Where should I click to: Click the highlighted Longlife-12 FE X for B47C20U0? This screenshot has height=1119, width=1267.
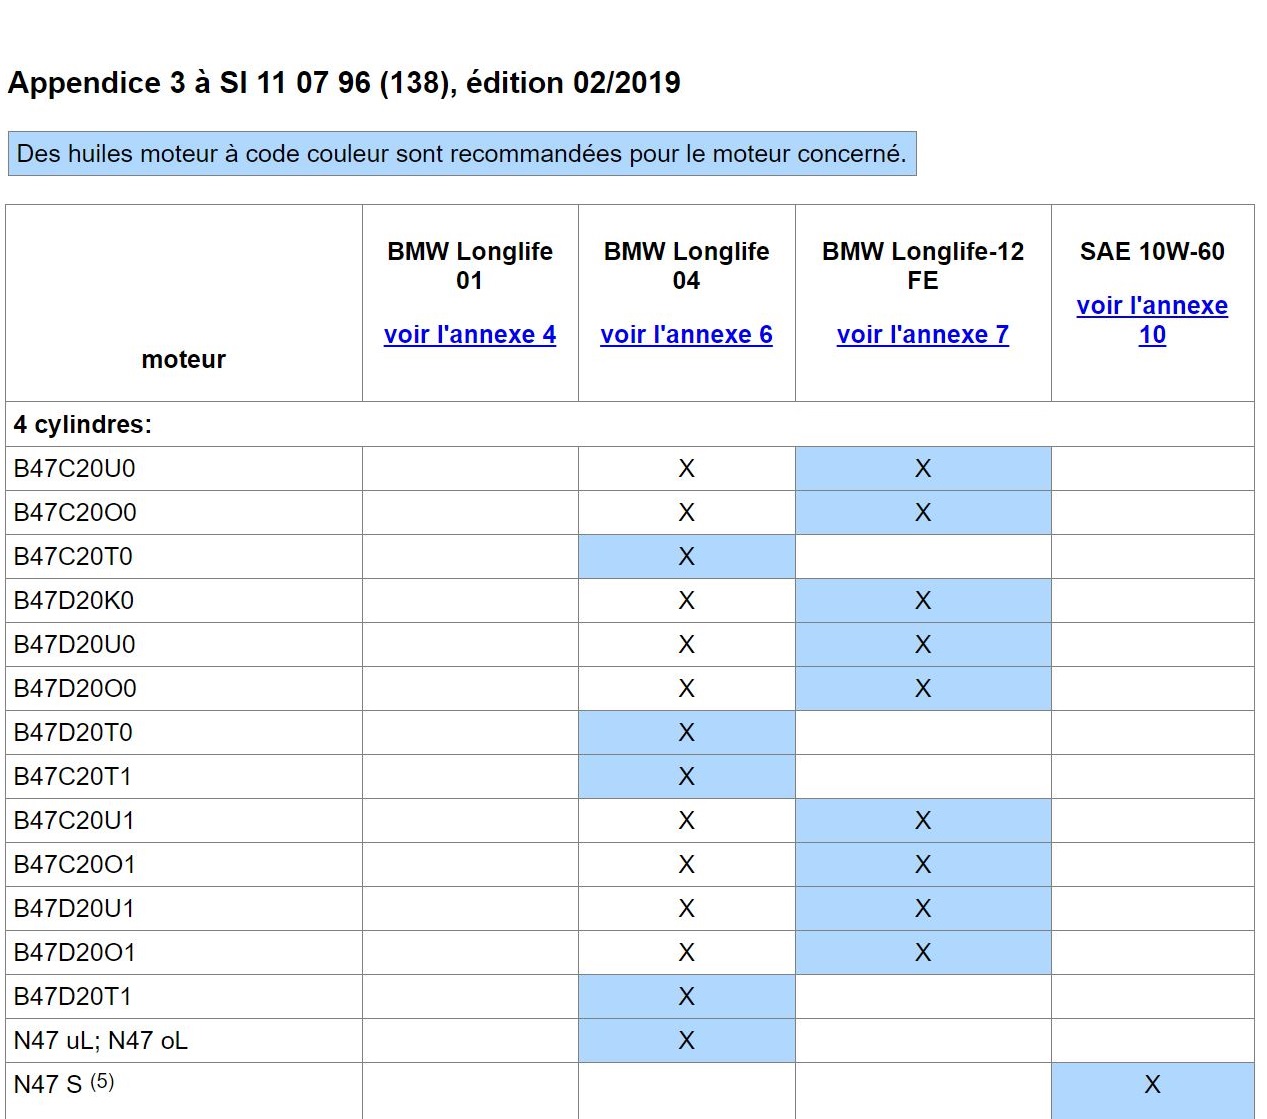[923, 468]
